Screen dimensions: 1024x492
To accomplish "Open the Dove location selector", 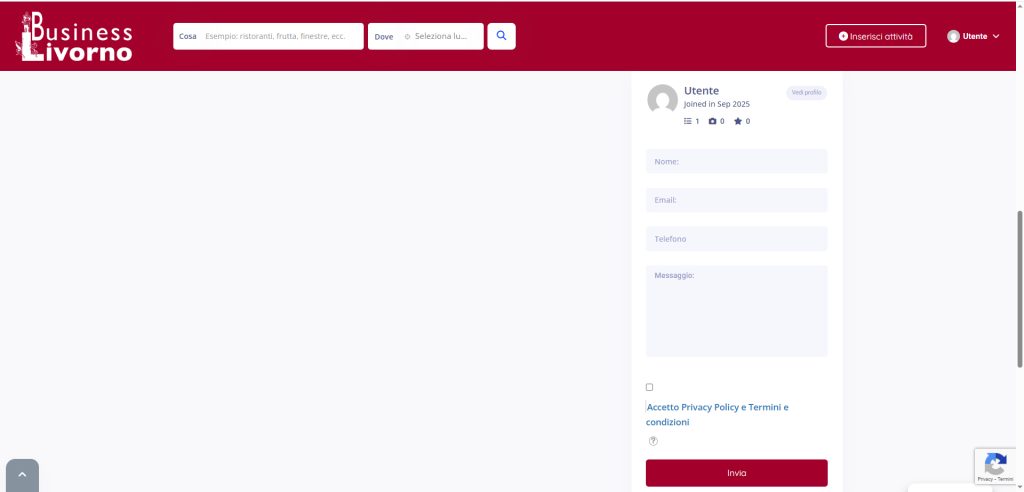I will click(x=438, y=36).
